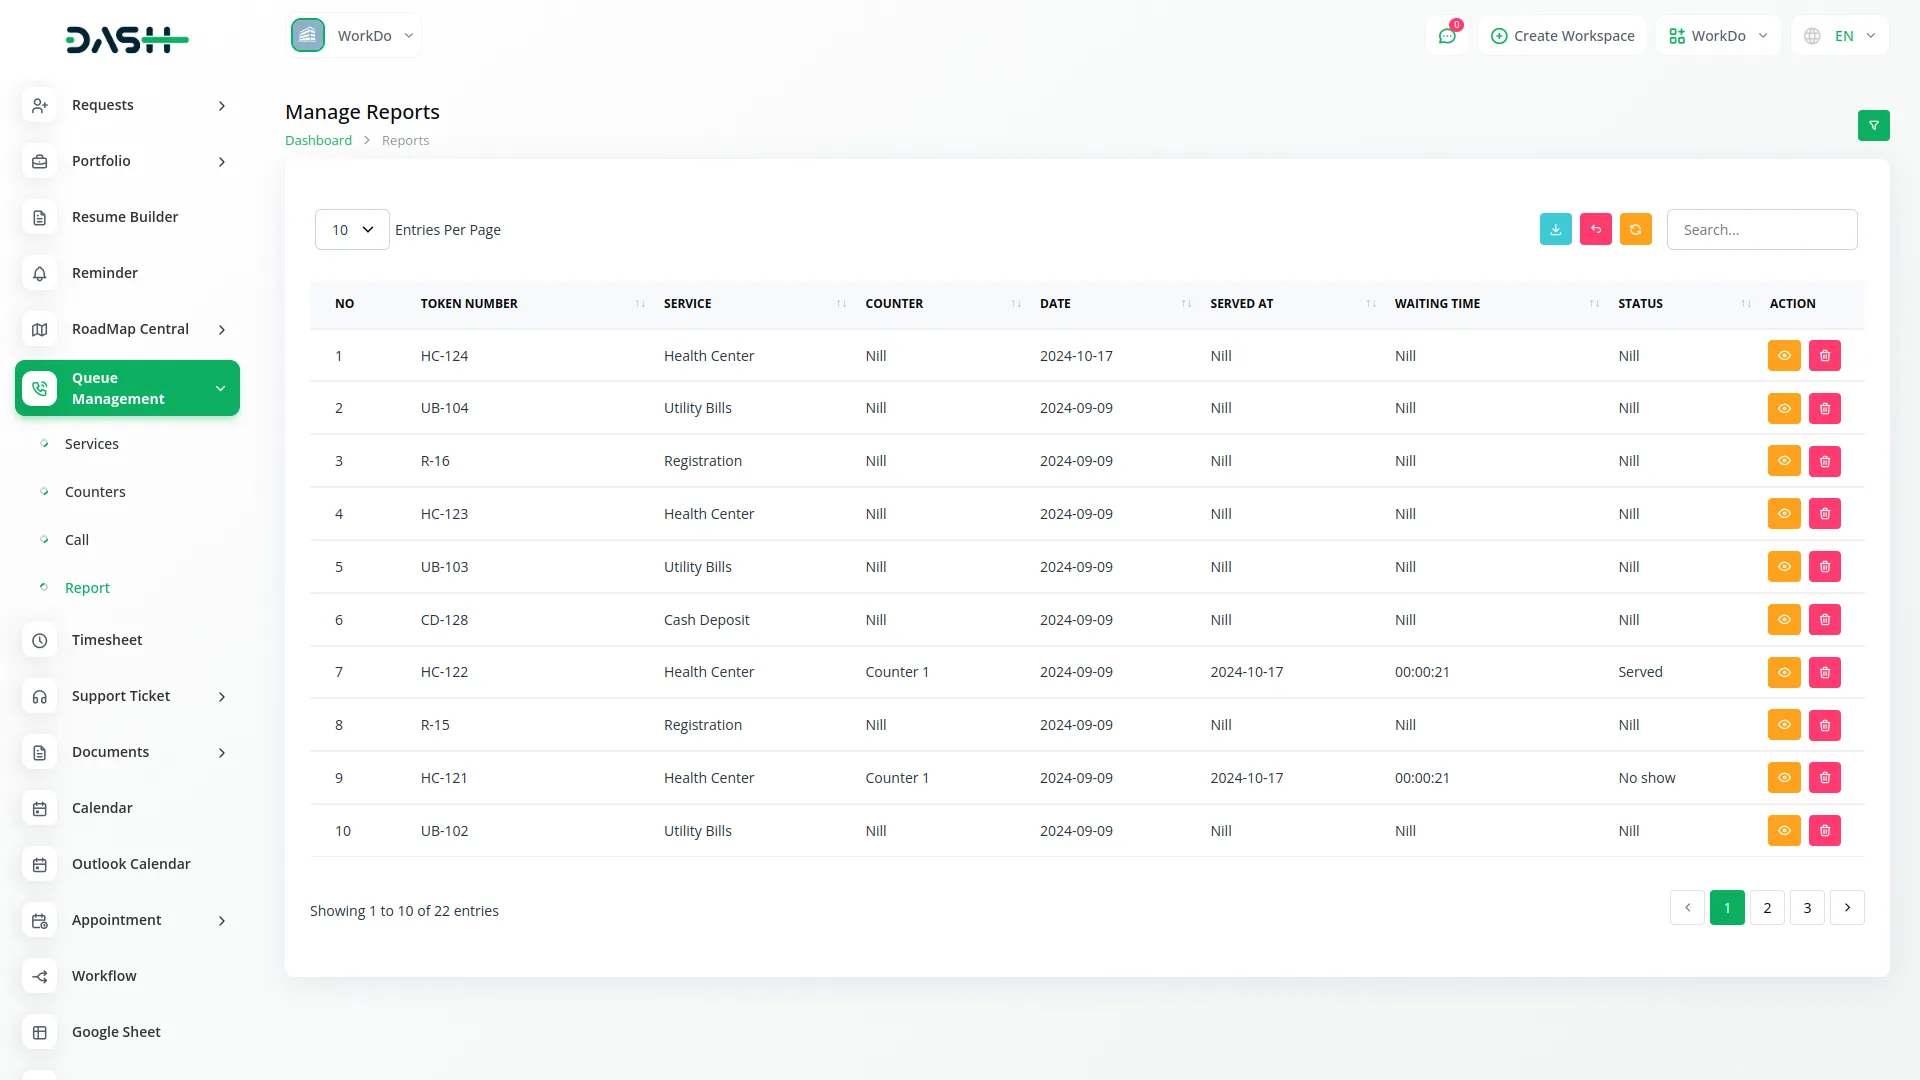Screen dimensions: 1920x1080
Task: Follow the Dashboard breadcrumb link
Action: click(x=318, y=141)
